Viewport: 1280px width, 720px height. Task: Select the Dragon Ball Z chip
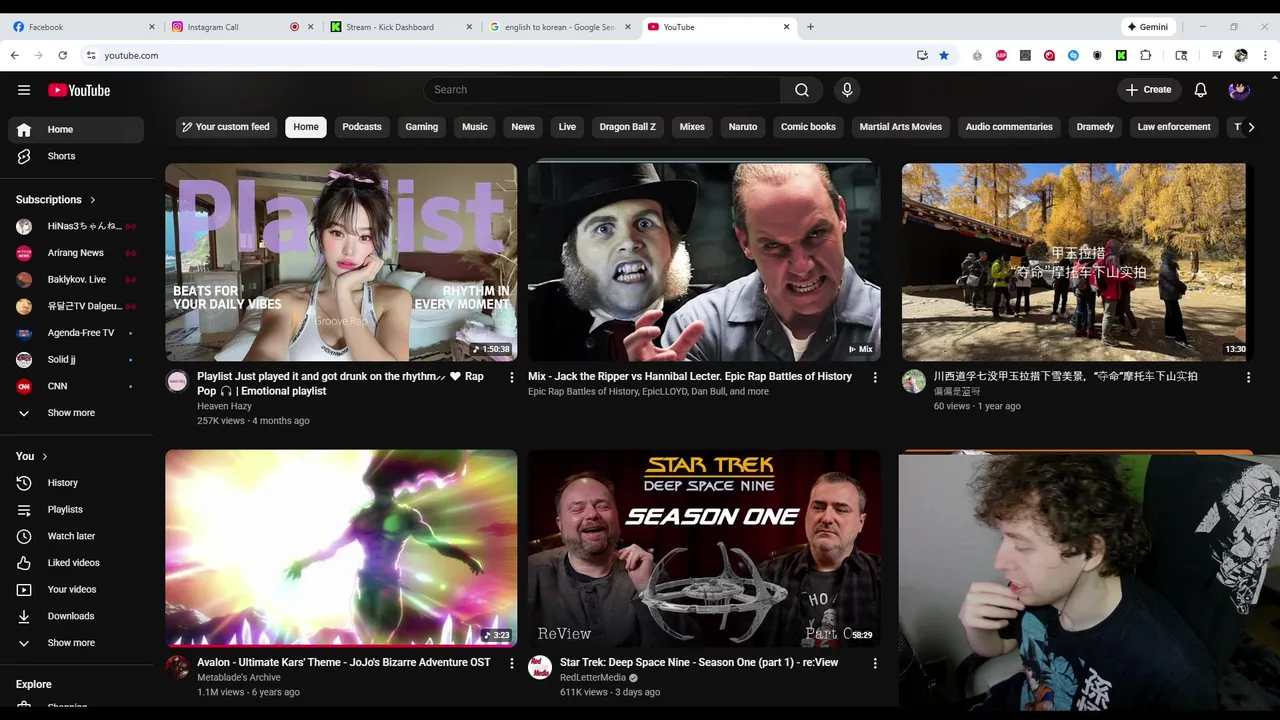[x=628, y=127]
